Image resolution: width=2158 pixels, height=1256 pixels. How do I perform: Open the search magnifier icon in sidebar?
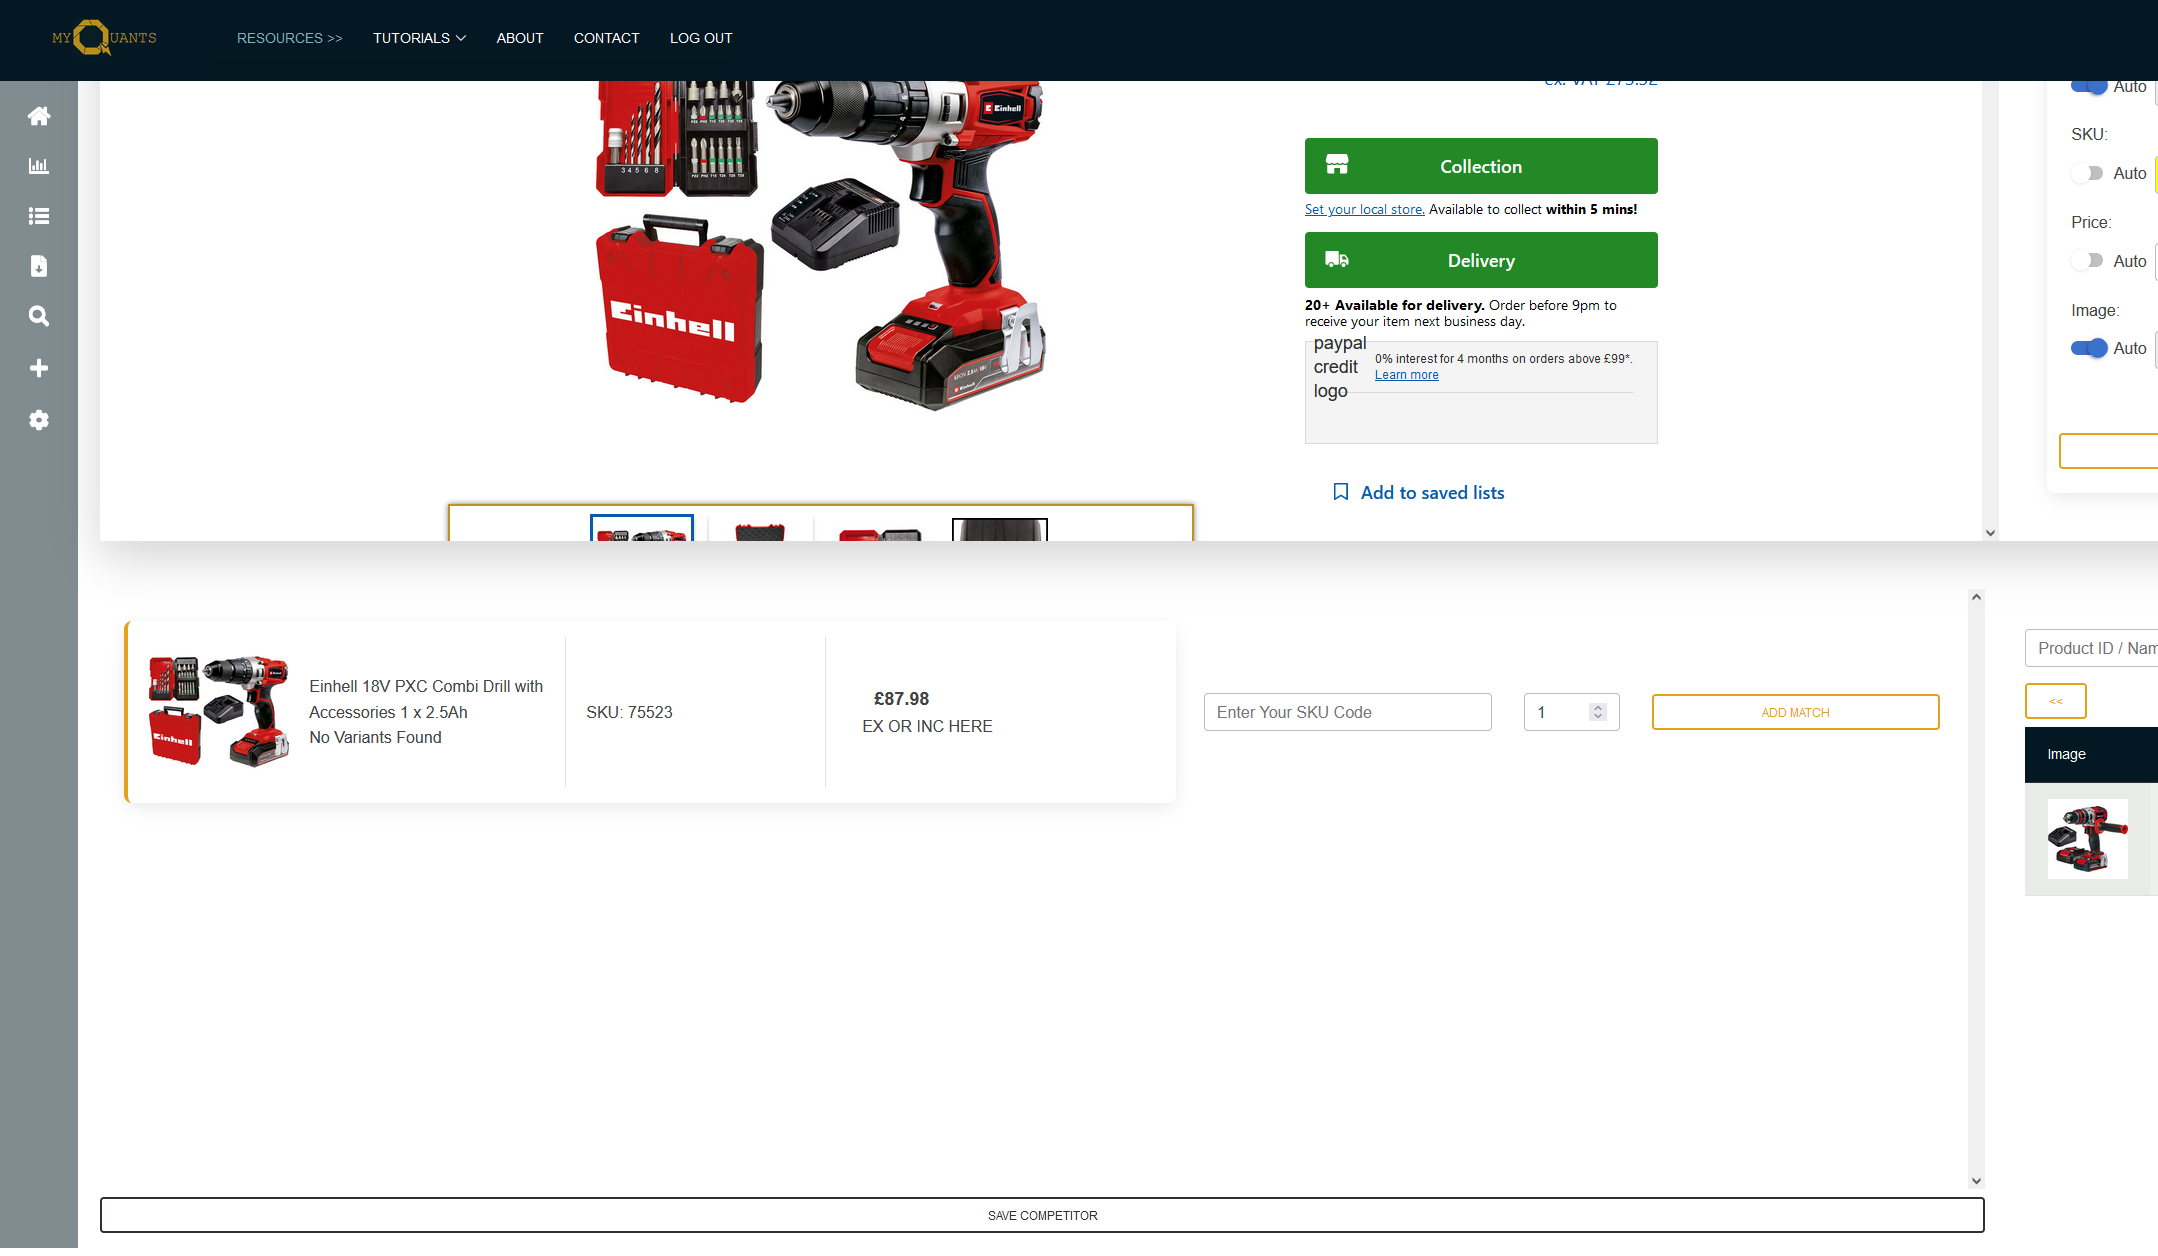point(39,316)
